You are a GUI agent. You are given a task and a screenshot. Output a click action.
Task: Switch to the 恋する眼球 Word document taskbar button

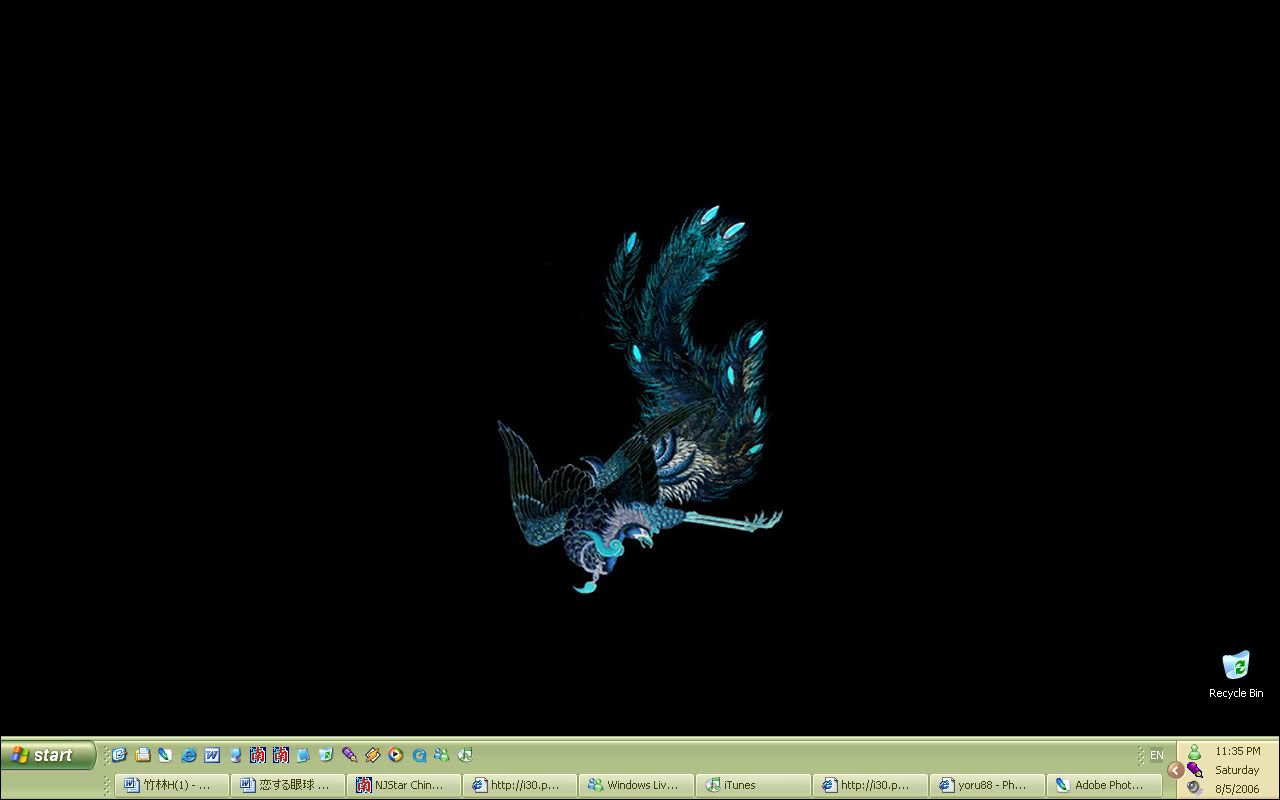[288, 785]
